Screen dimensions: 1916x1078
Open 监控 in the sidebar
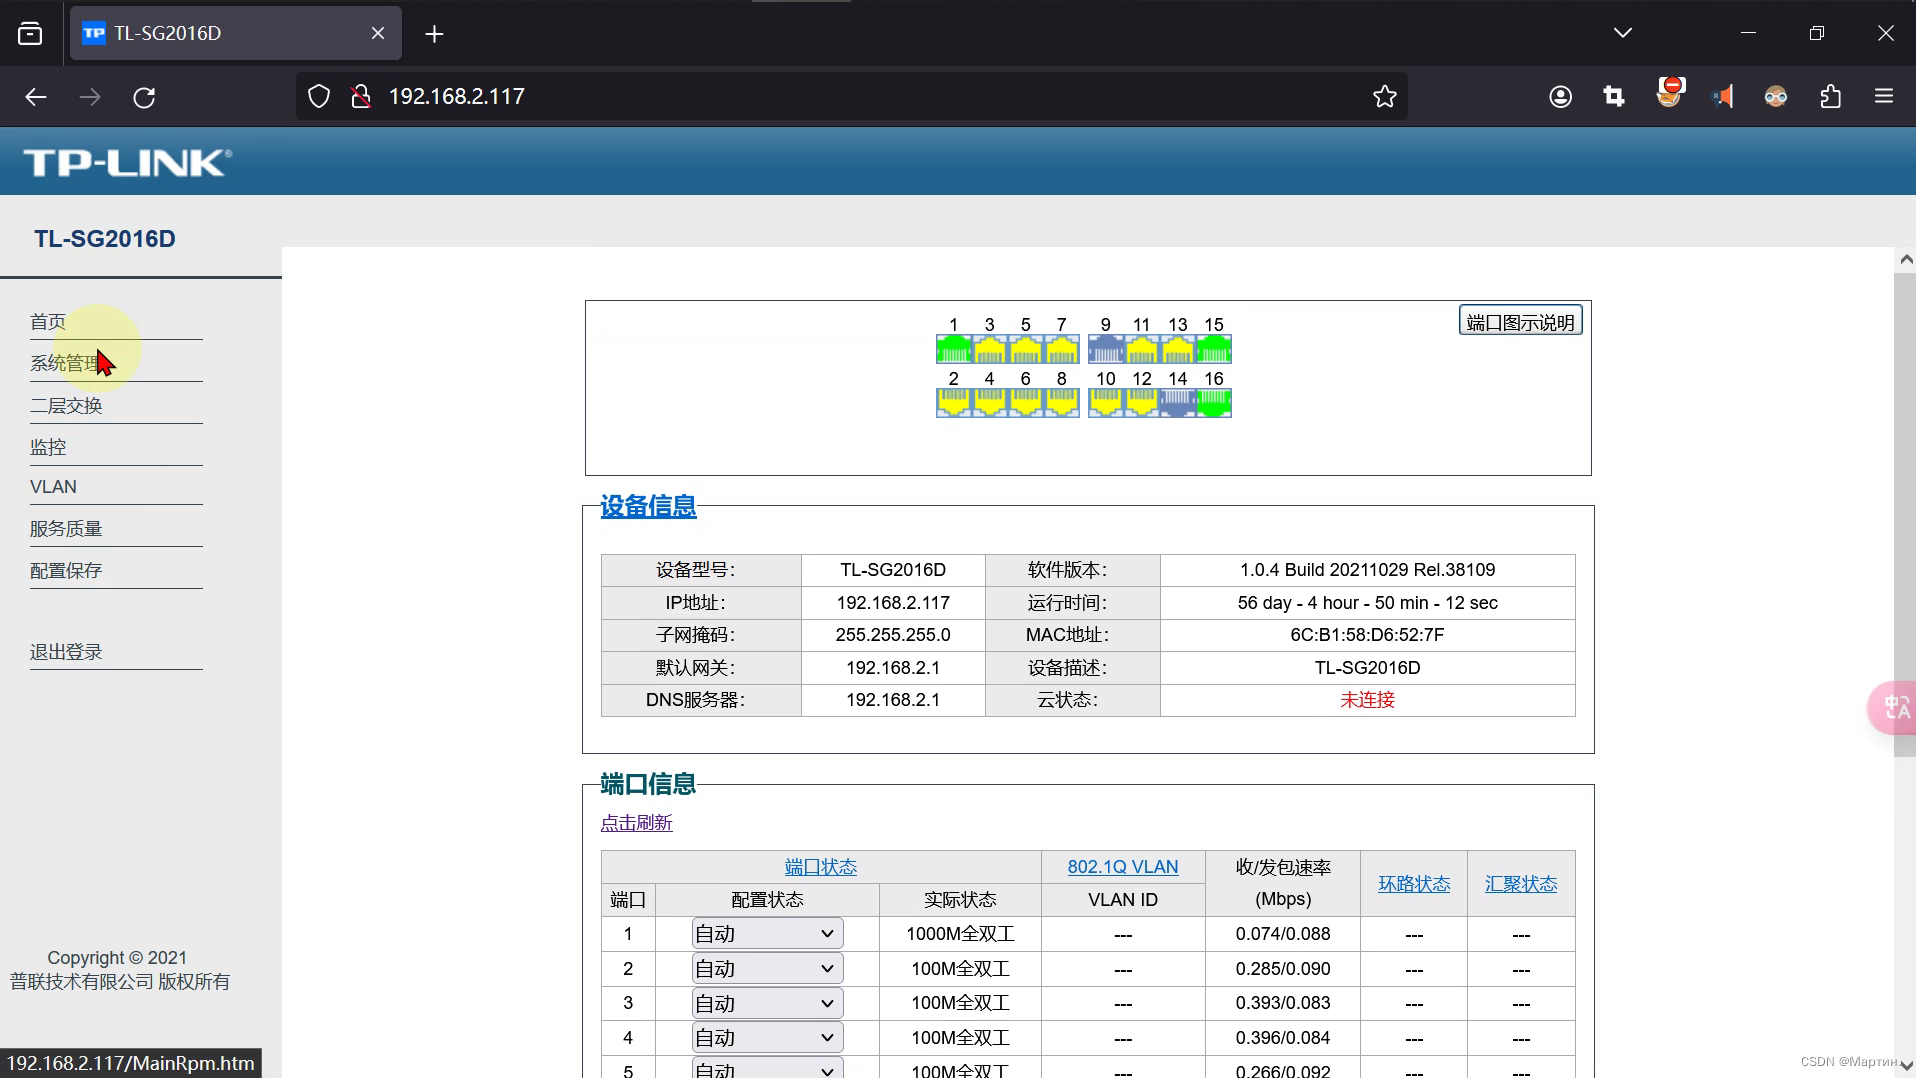coord(48,448)
